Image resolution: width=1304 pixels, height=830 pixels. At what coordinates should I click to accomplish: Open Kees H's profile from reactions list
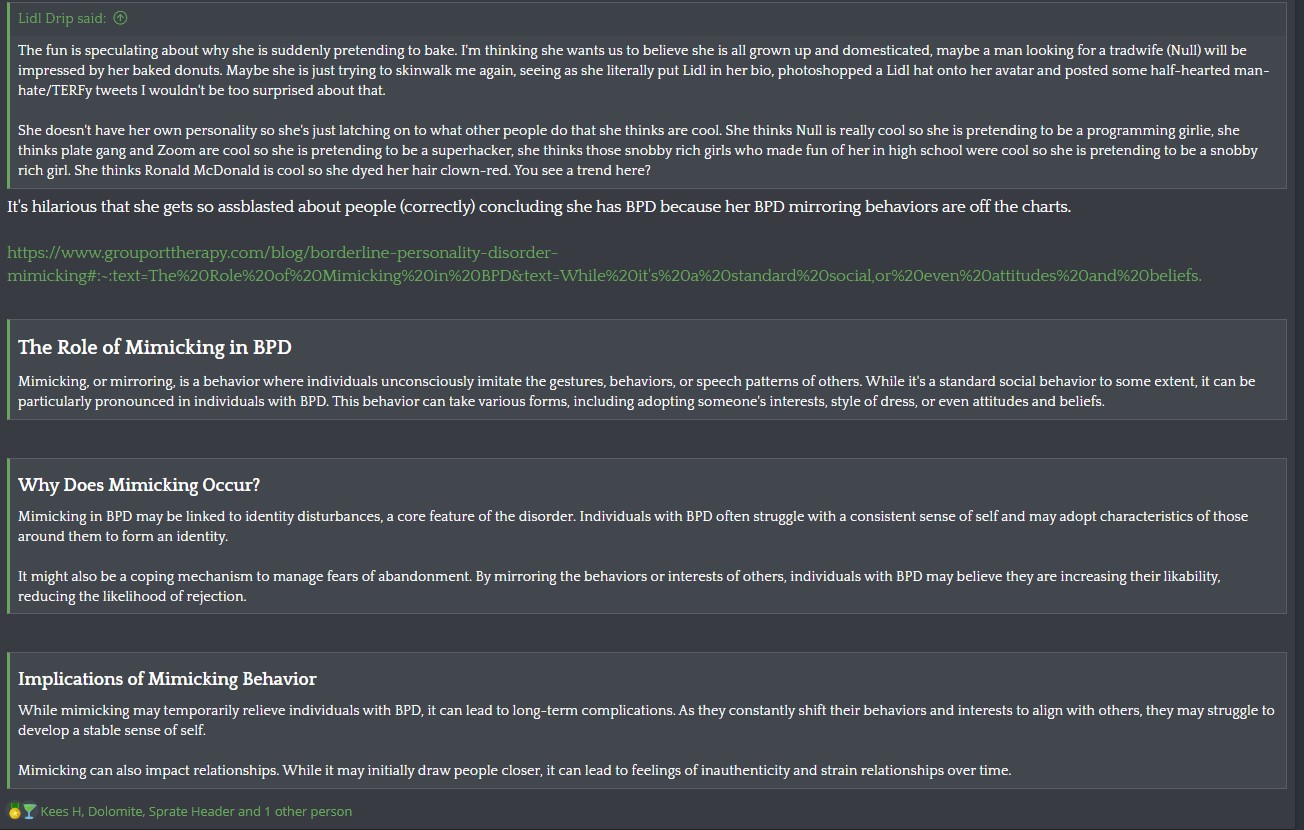[60, 811]
